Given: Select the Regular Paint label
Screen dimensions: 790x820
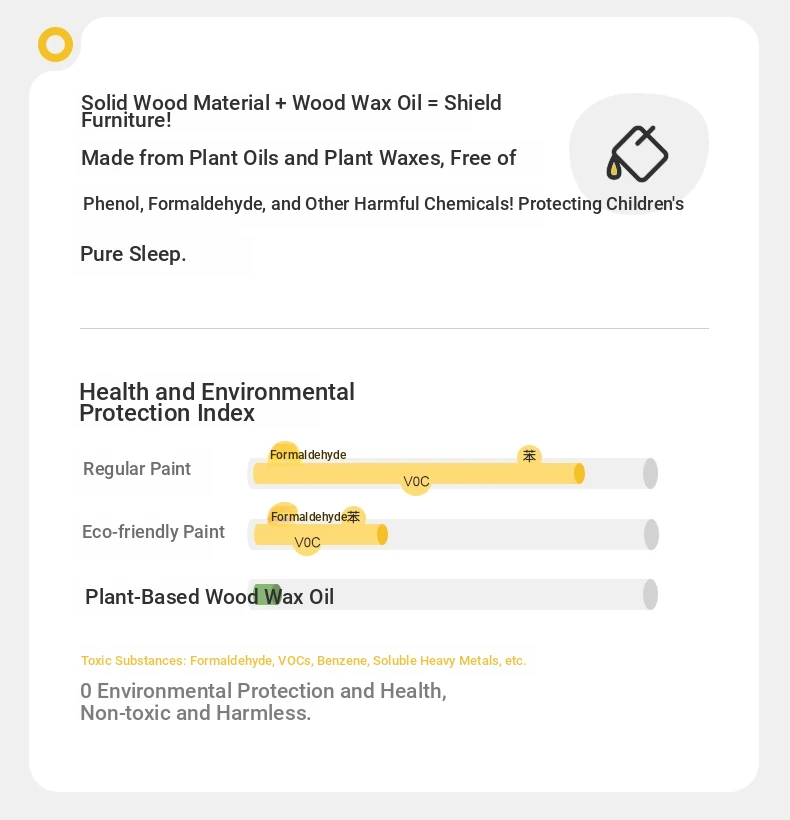Looking at the screenshot, I should tap(137, 469).
